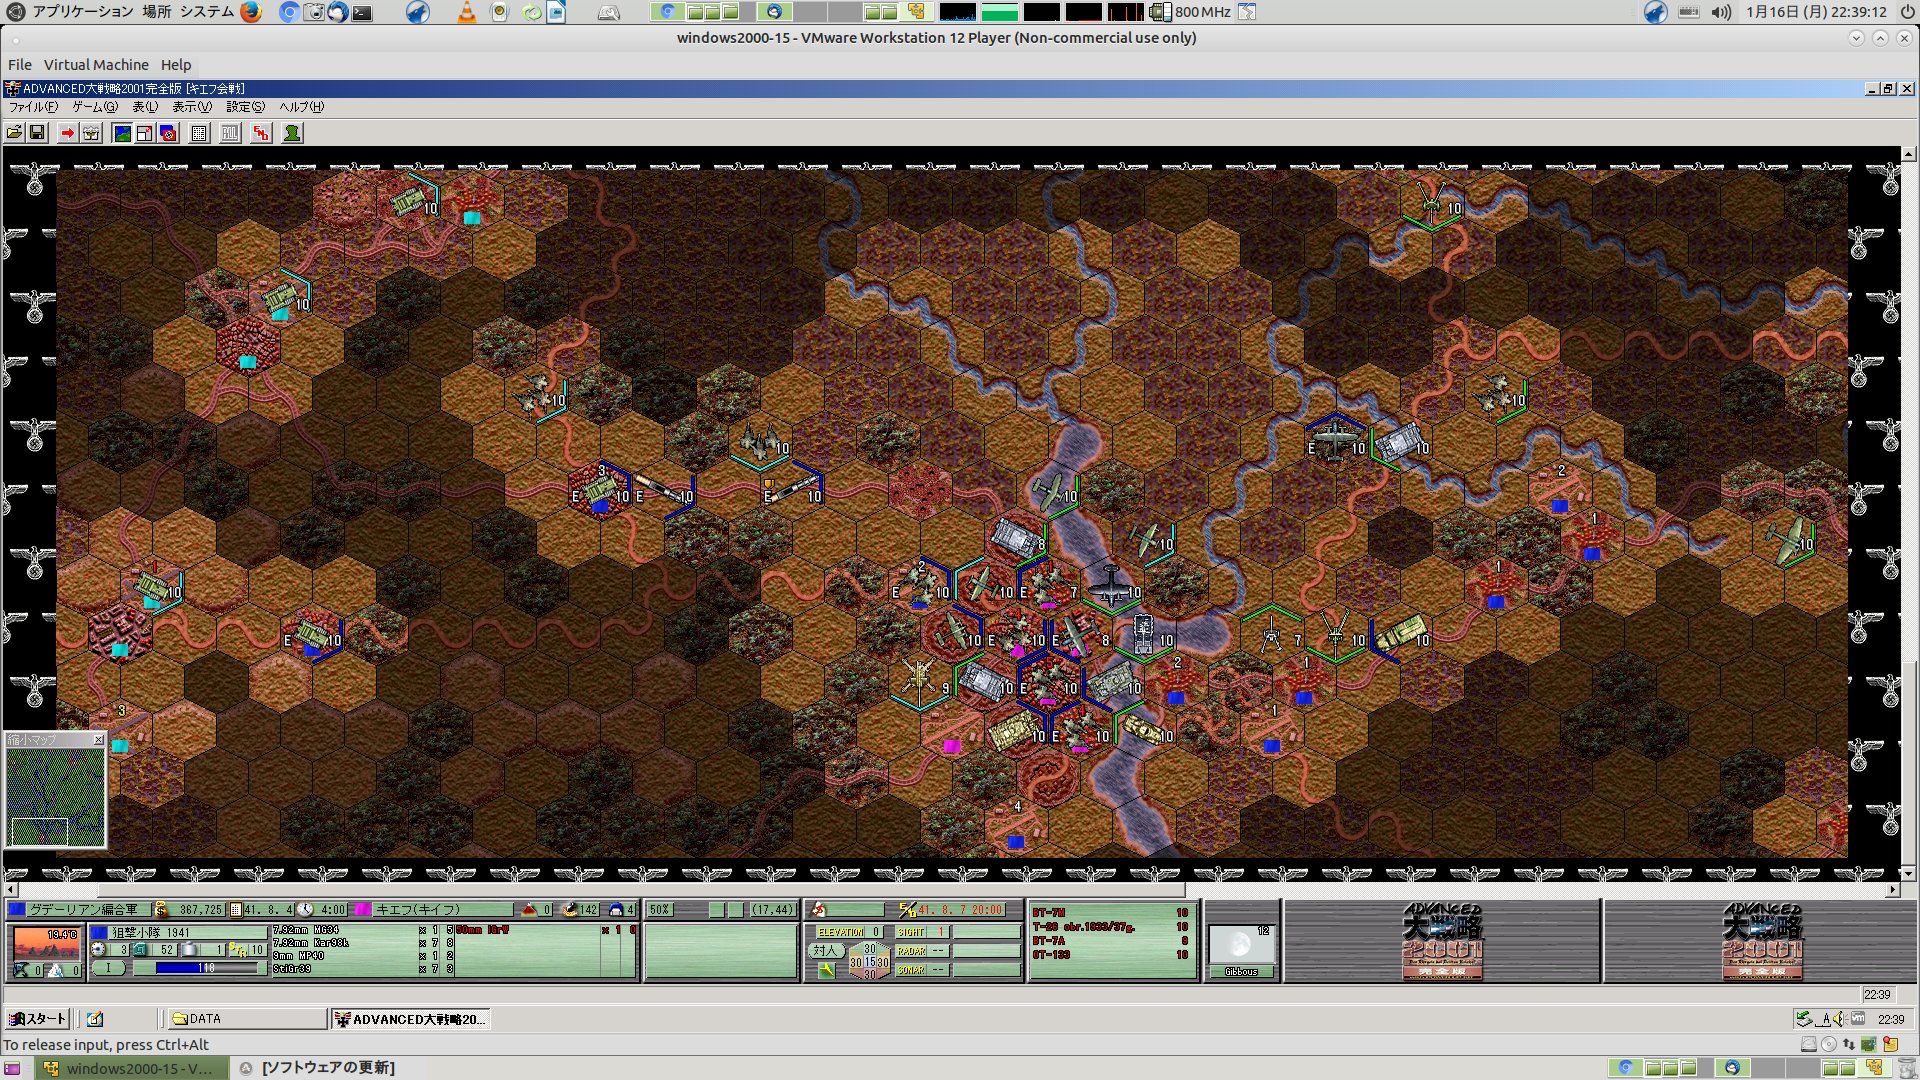1920x1080 pixels.
Task: Click the blue and red emblem toolbar icon
Action: click(x=168, y=133)
